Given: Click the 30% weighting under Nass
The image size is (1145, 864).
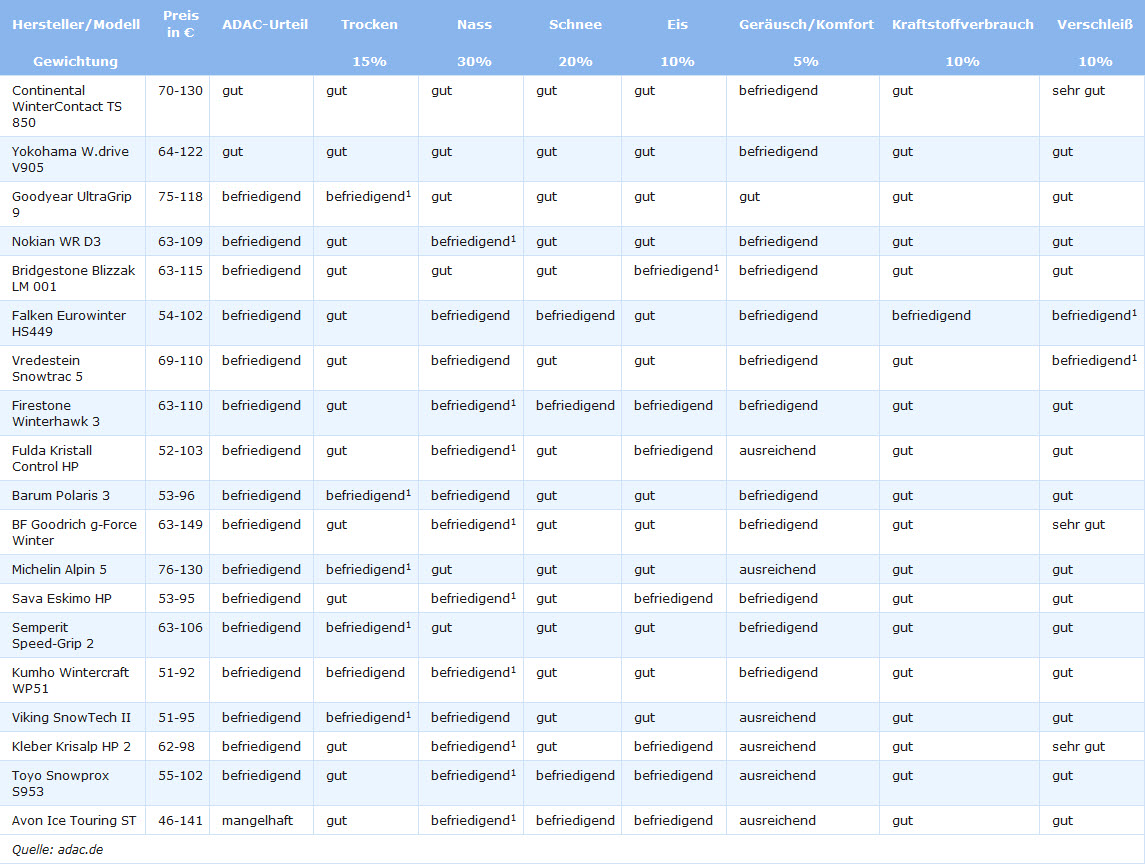Looking at the screenshot, I should point(475,61).
